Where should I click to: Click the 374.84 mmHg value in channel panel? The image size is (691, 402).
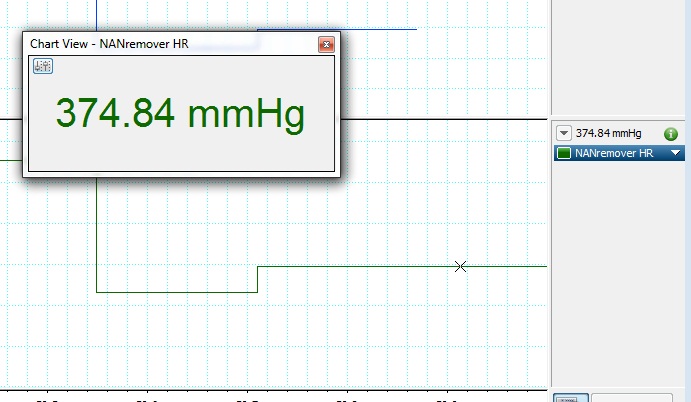click(609, 133)
